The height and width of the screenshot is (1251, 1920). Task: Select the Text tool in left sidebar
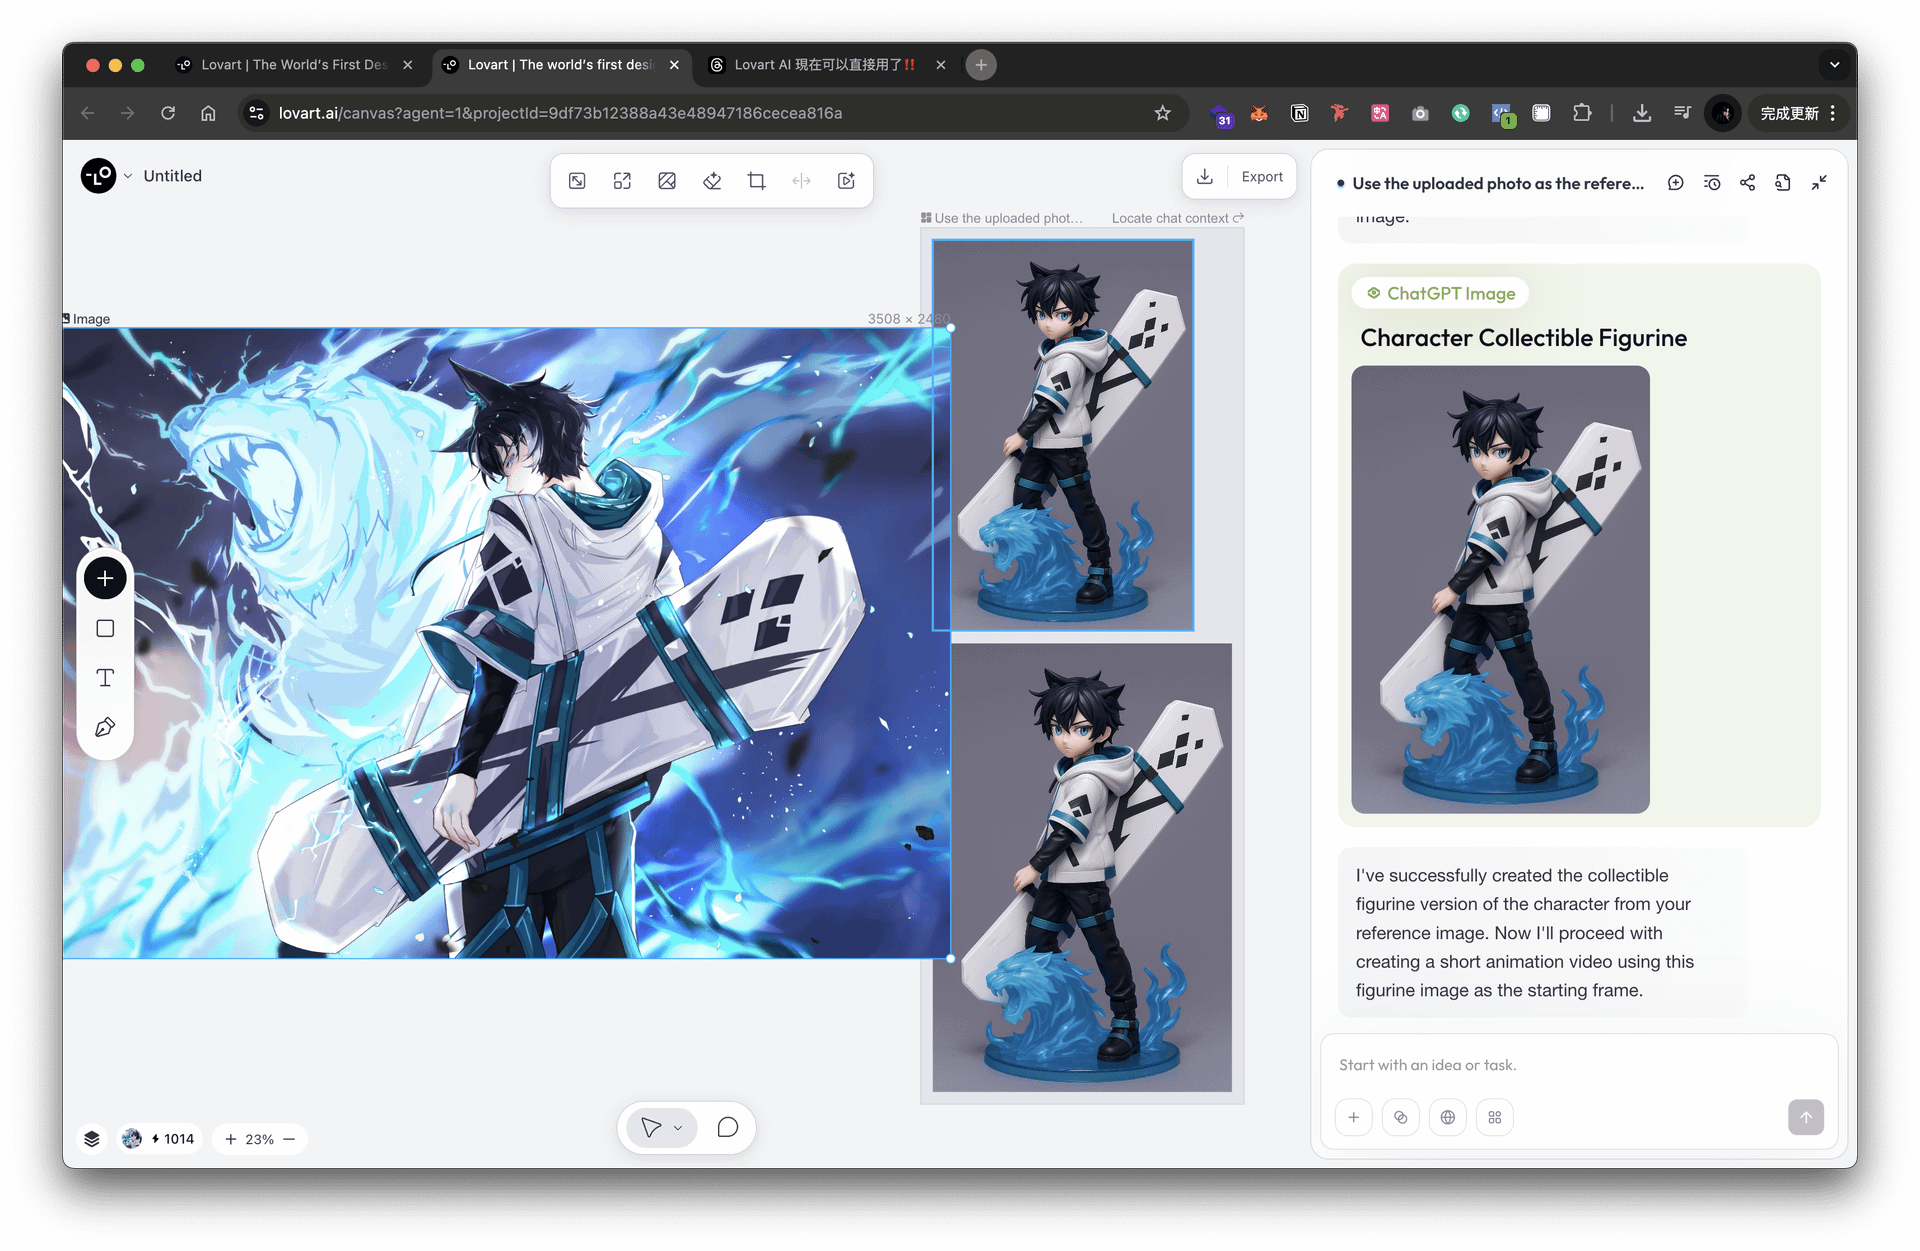(105, 678)
